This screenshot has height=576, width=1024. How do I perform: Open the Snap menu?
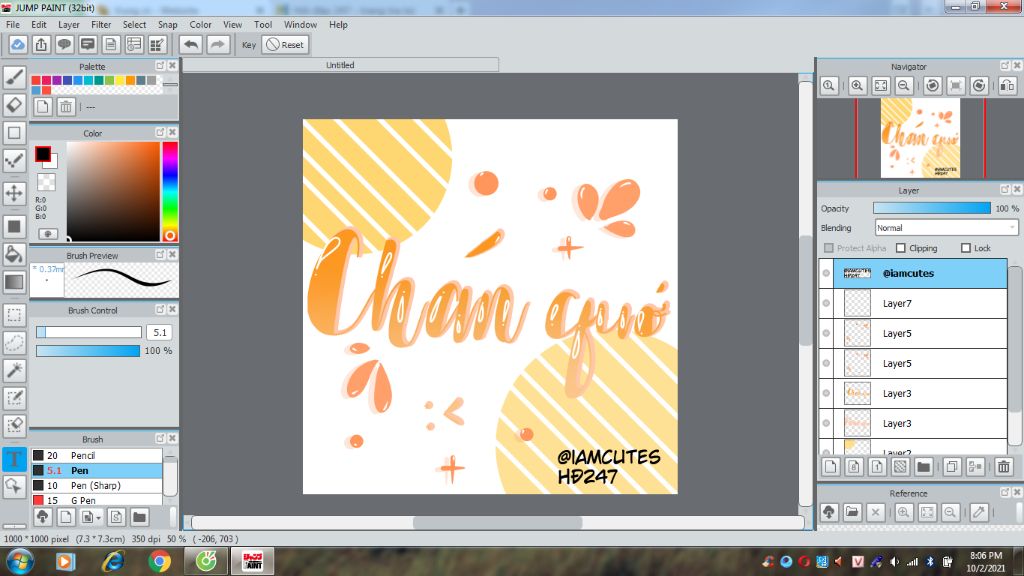[167, 24]
